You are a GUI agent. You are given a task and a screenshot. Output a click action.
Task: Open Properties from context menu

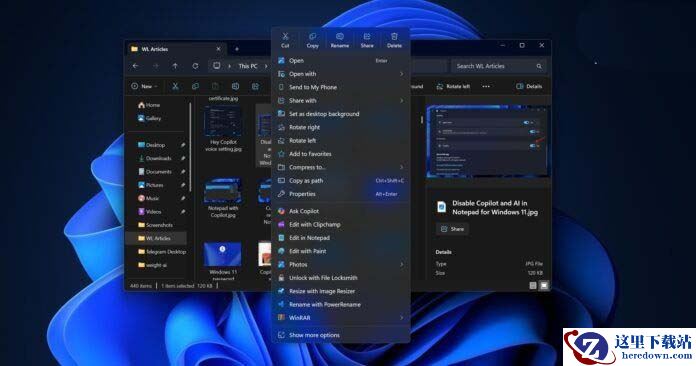(x=340, y=194)
